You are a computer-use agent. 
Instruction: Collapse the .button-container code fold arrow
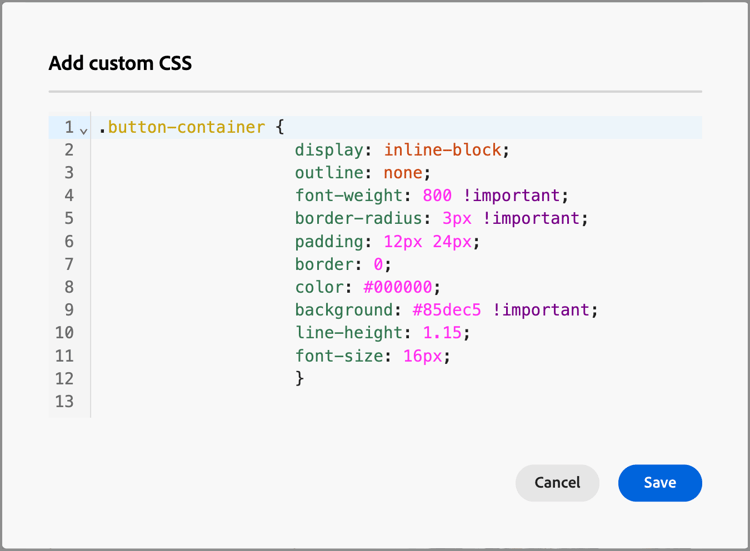(x=84, y=130)
